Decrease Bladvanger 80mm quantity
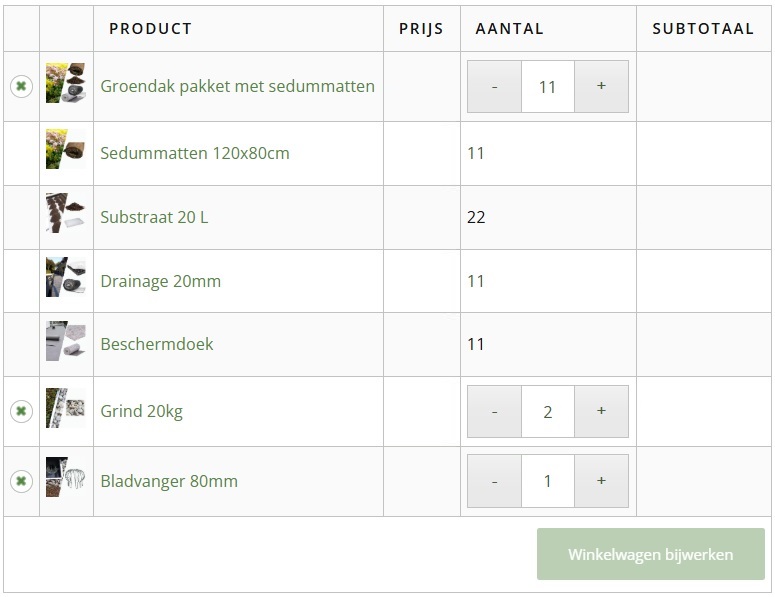 pyautogui.click(x=495, y=481)
